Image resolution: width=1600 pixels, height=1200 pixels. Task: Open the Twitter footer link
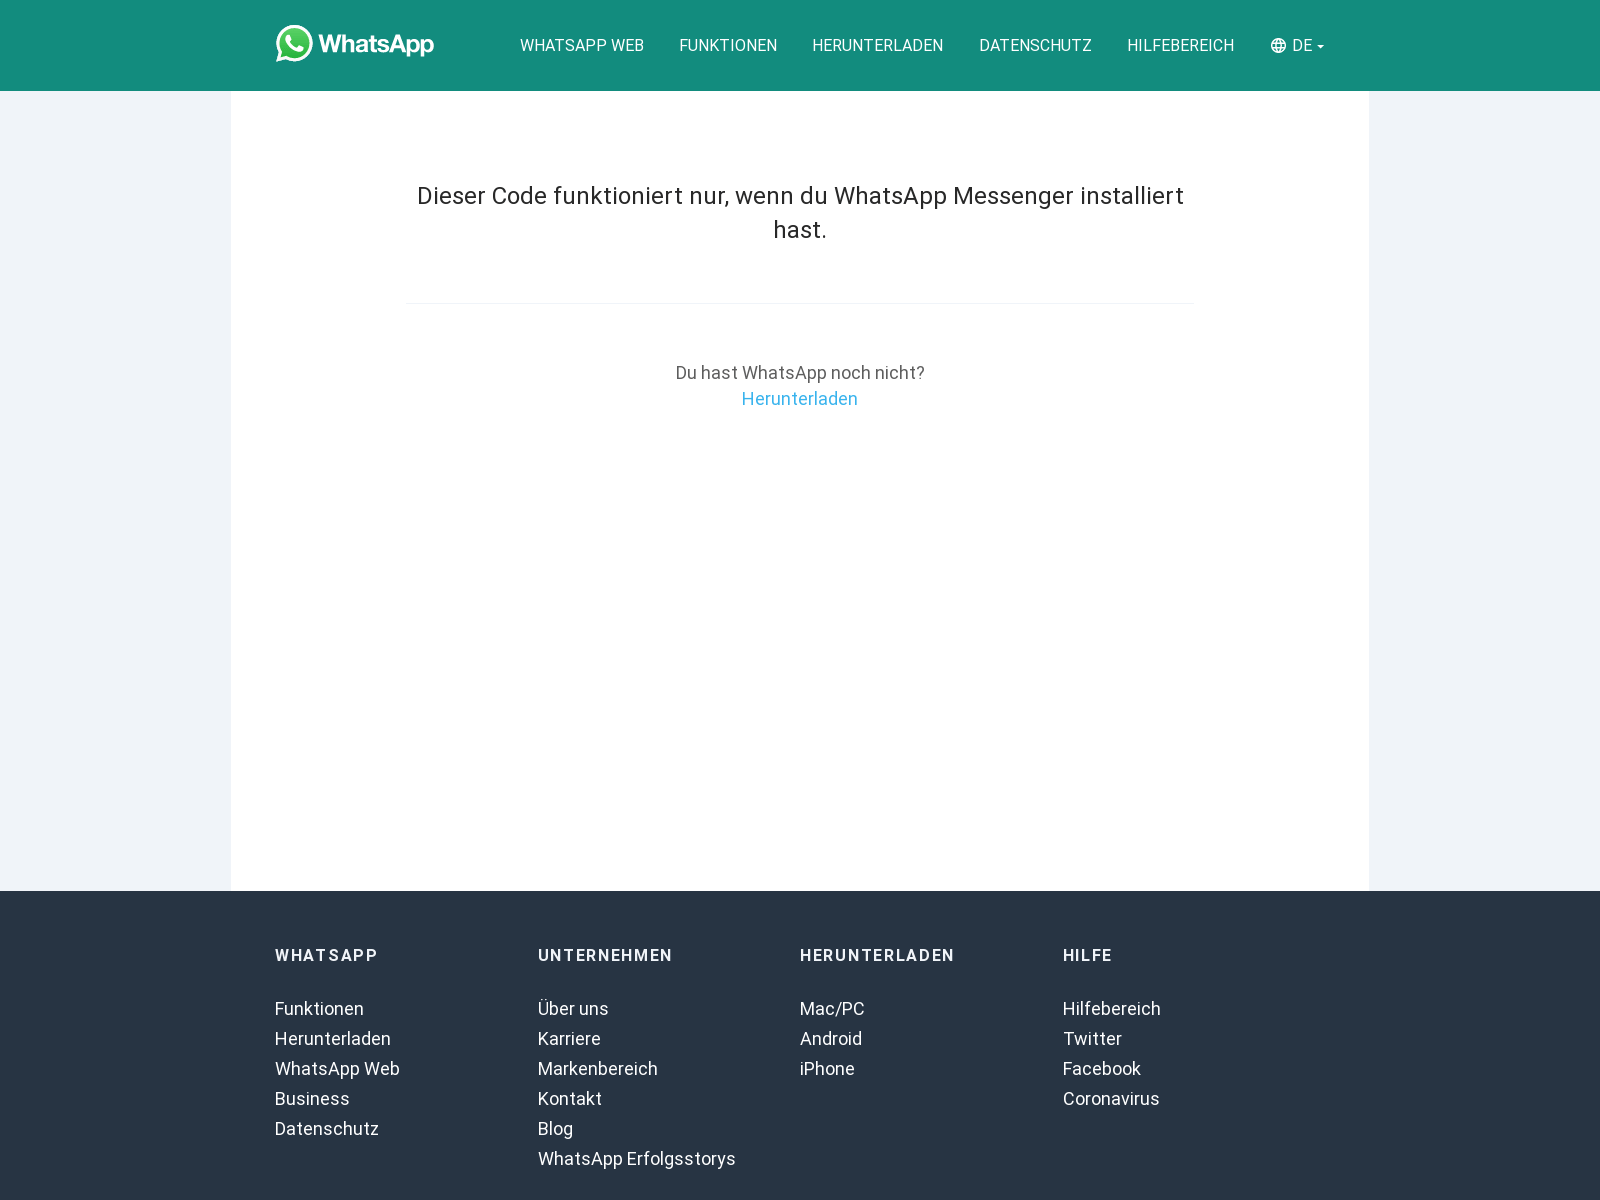coord(1092,1039)
